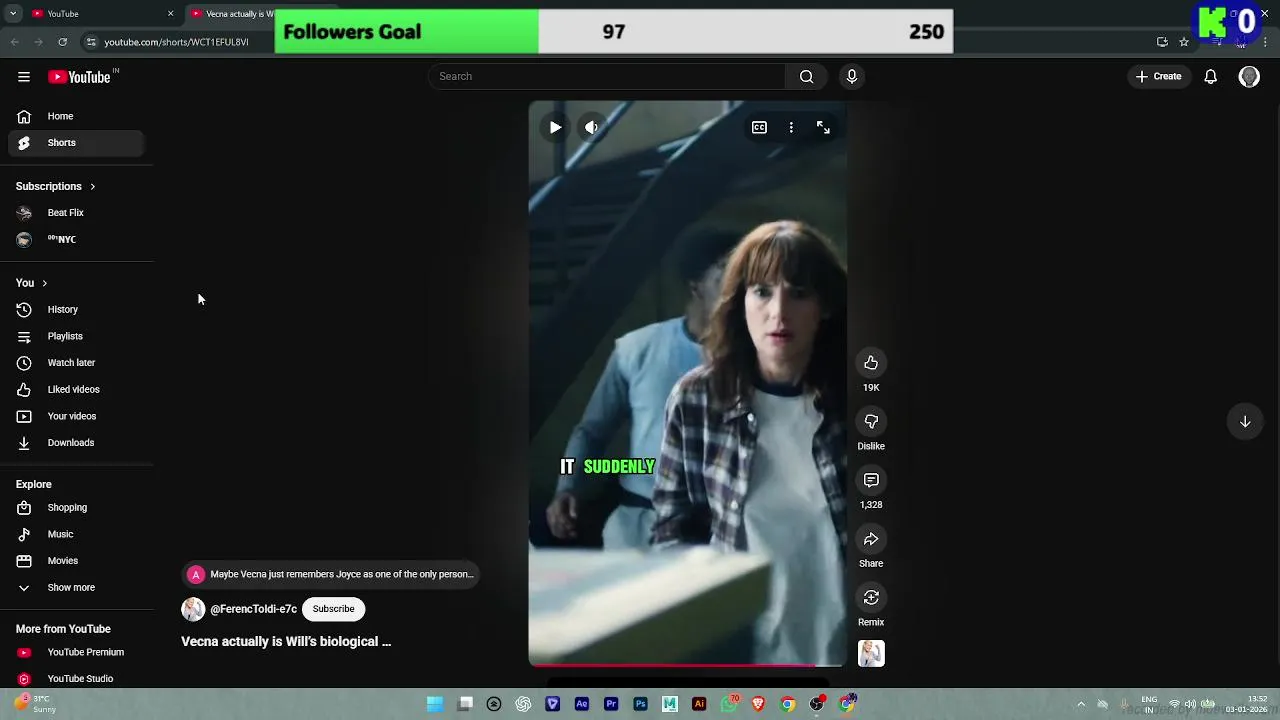
Task: Open Music under Explore
Action: (x=76, y=534)
